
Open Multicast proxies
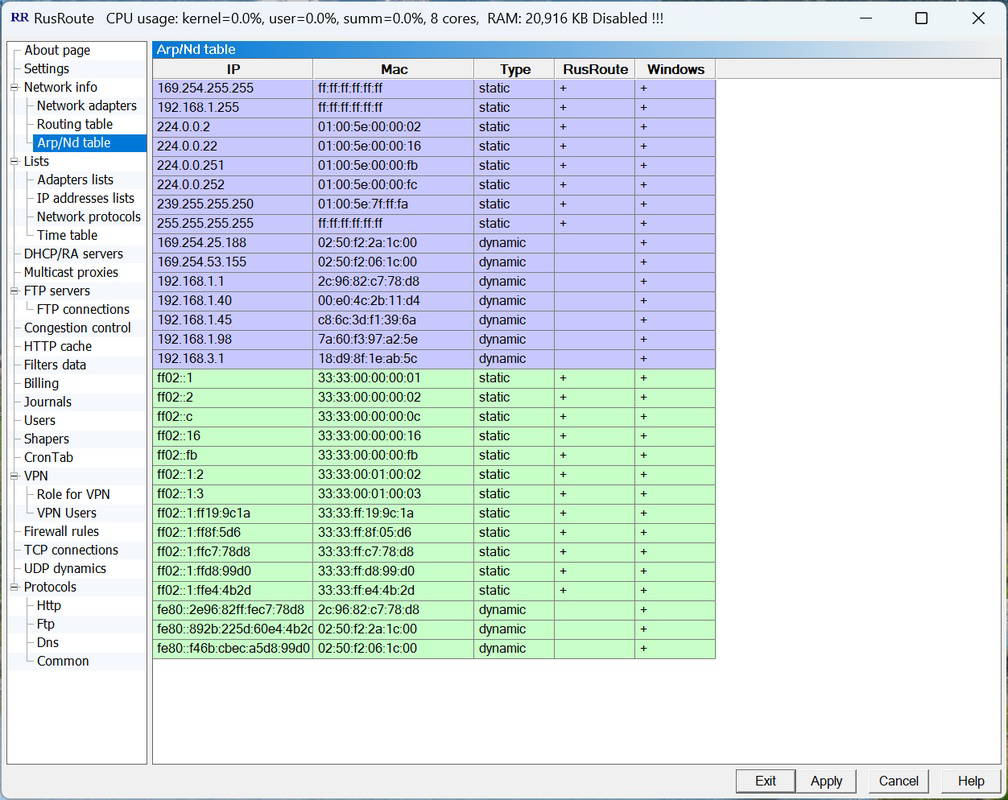pos(71,273)
